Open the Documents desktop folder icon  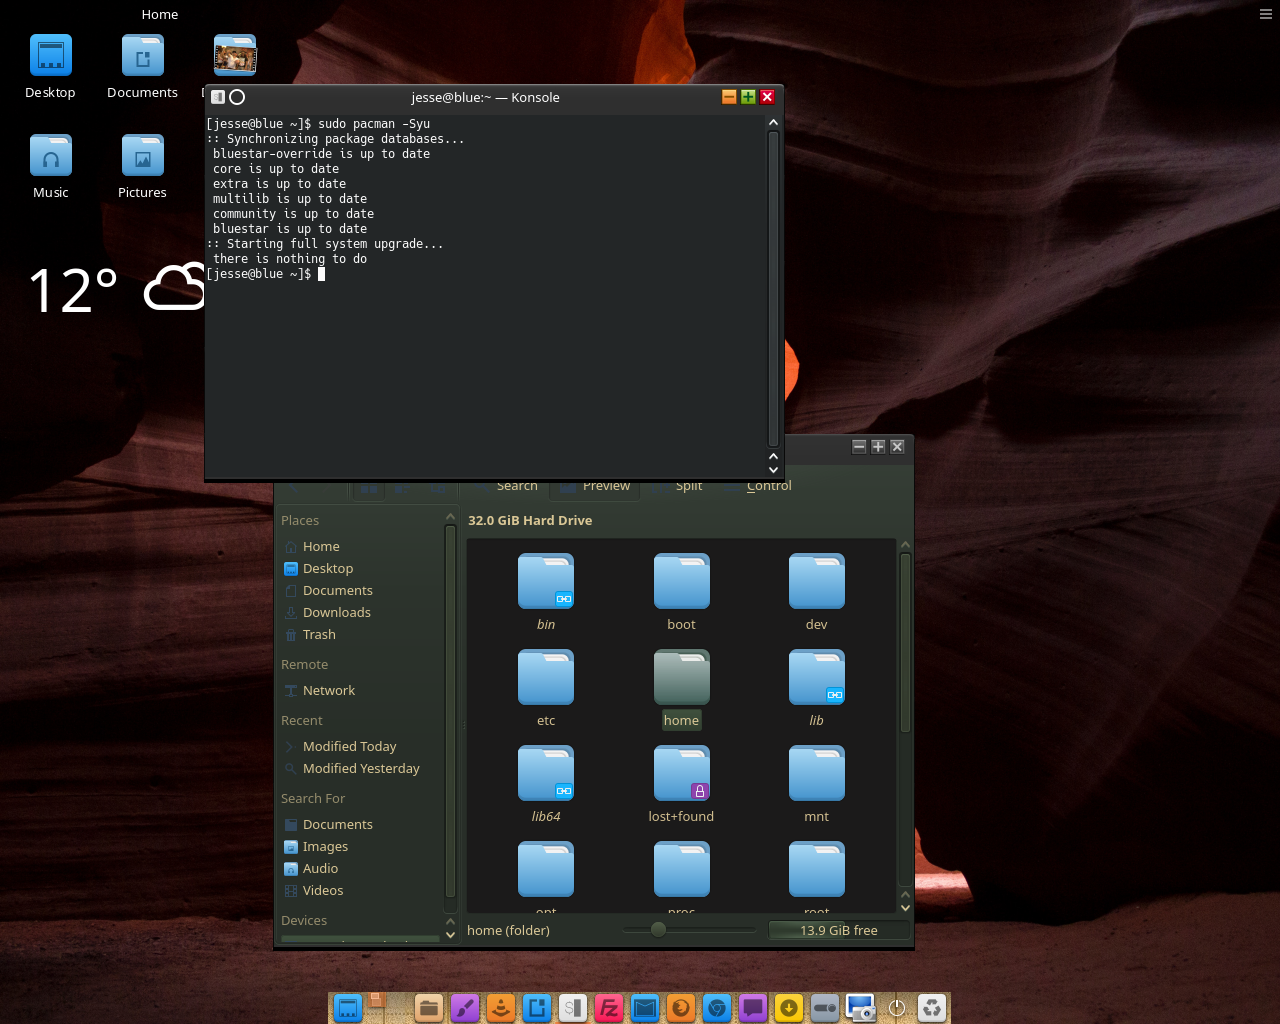pos(142,66)
